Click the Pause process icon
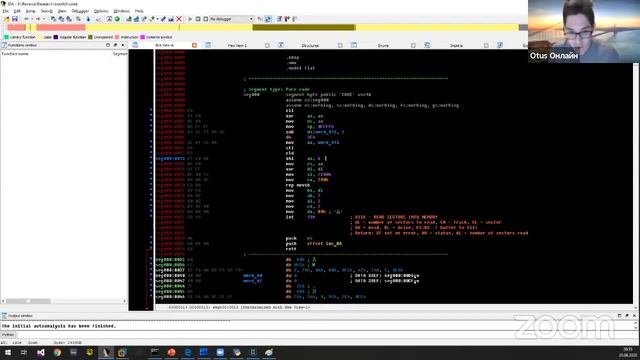The height and width of the screenshot is (360, 640). pos(198,19)
